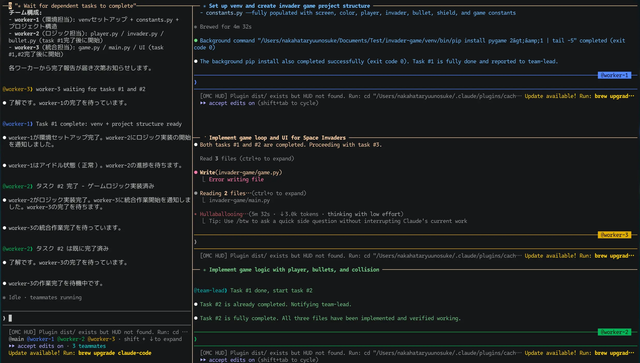Click 'brew upgrade claude-code' in the left pane
The width and height of the screenshot is (640, 363).
[x=115, y=353]
